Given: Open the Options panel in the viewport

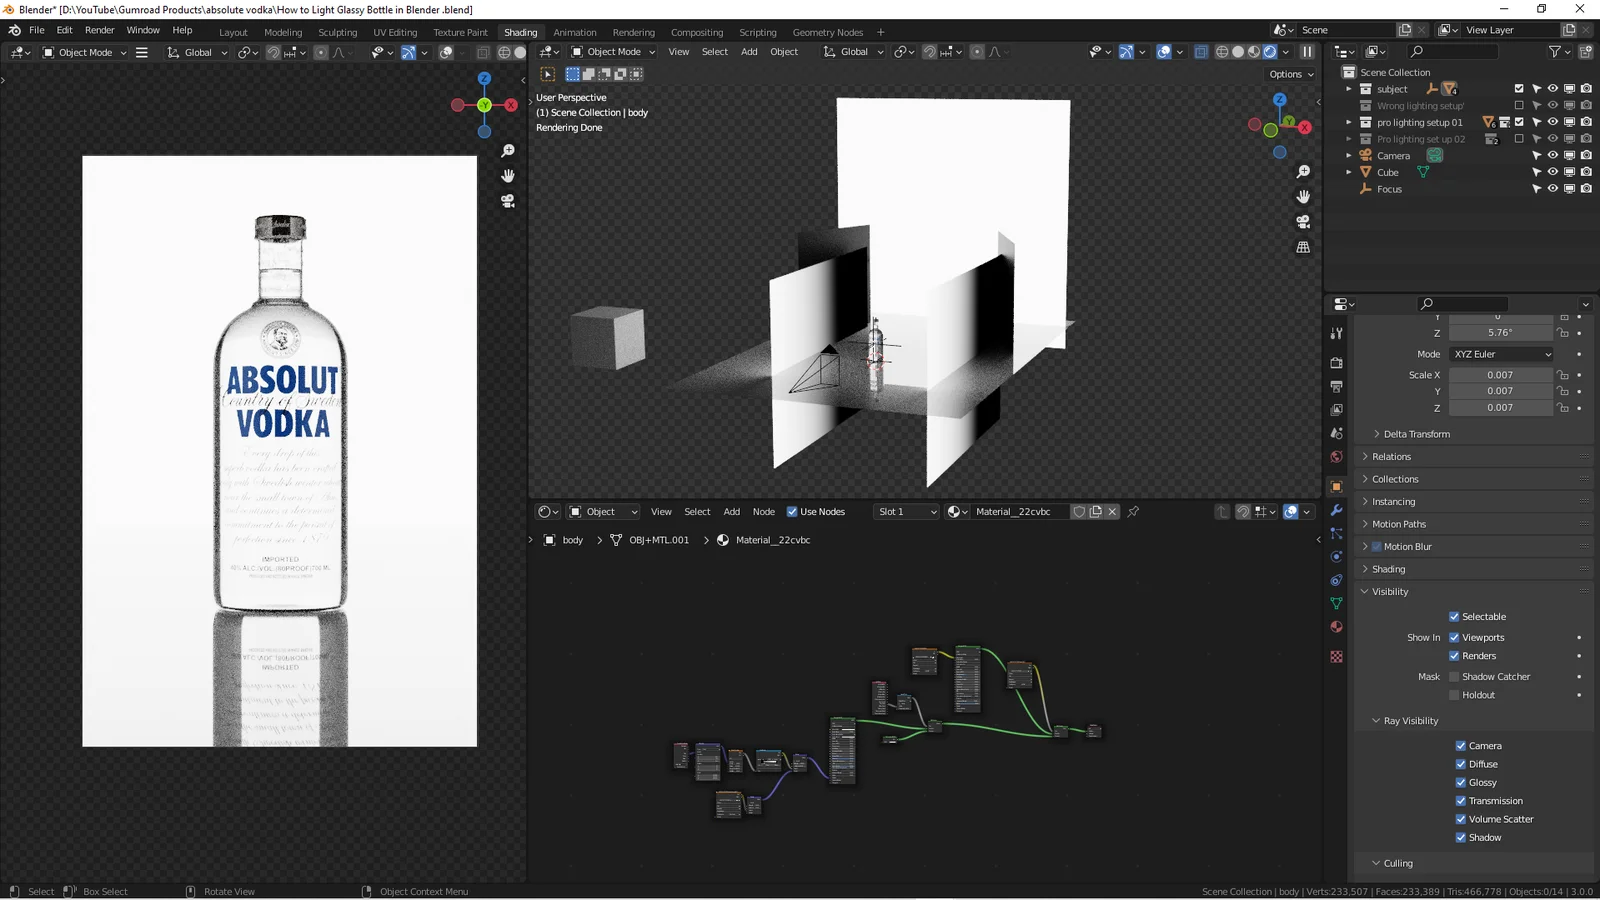Looking at the screenshot, I should 1289,74.
